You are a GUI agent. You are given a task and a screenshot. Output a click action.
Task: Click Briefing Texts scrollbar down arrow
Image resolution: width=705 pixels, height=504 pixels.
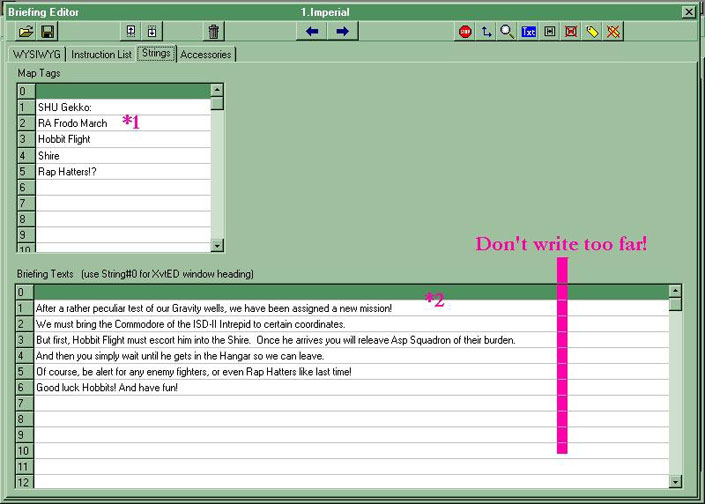tap(675, 482)
